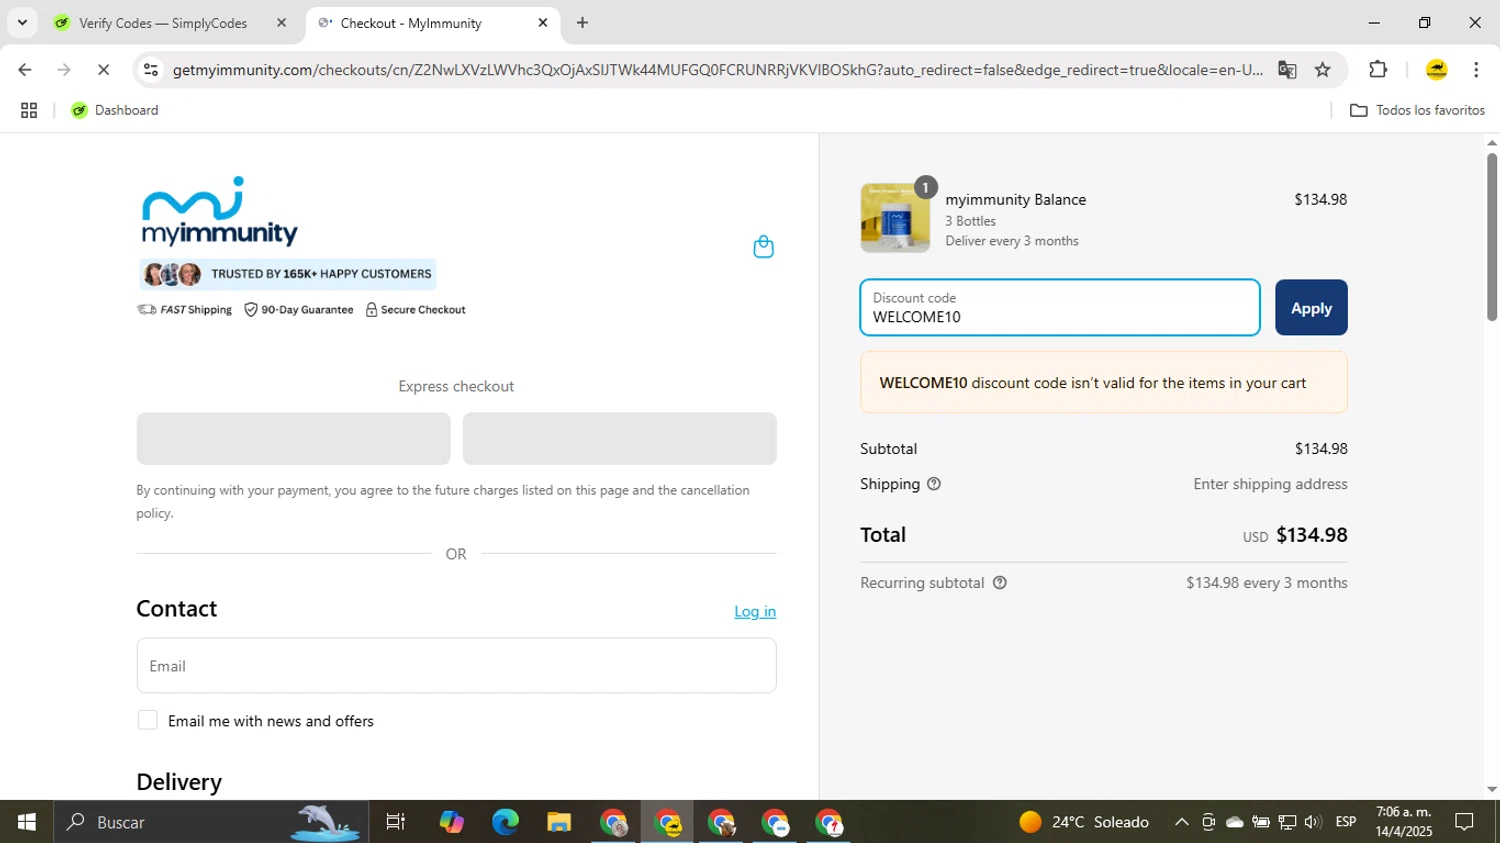Bookmark this page with the star icon
The image size is (1500, 843).
point(1323,70)
